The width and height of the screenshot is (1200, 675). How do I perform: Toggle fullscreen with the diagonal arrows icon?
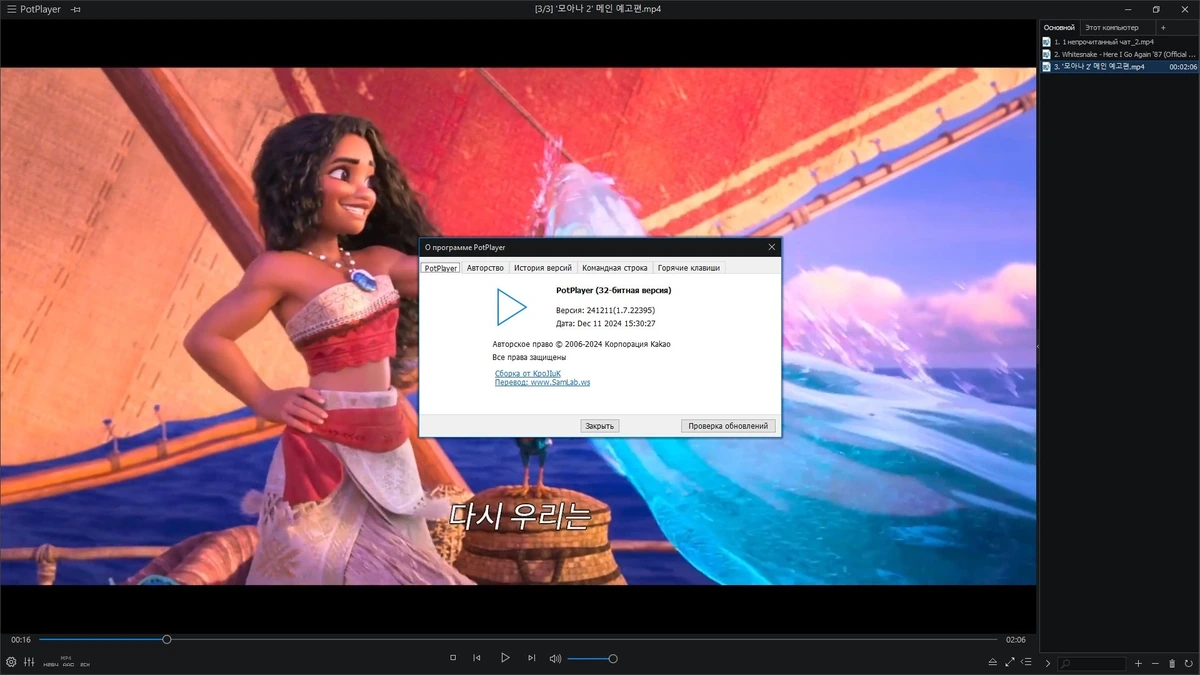[x=1010, y=662]
